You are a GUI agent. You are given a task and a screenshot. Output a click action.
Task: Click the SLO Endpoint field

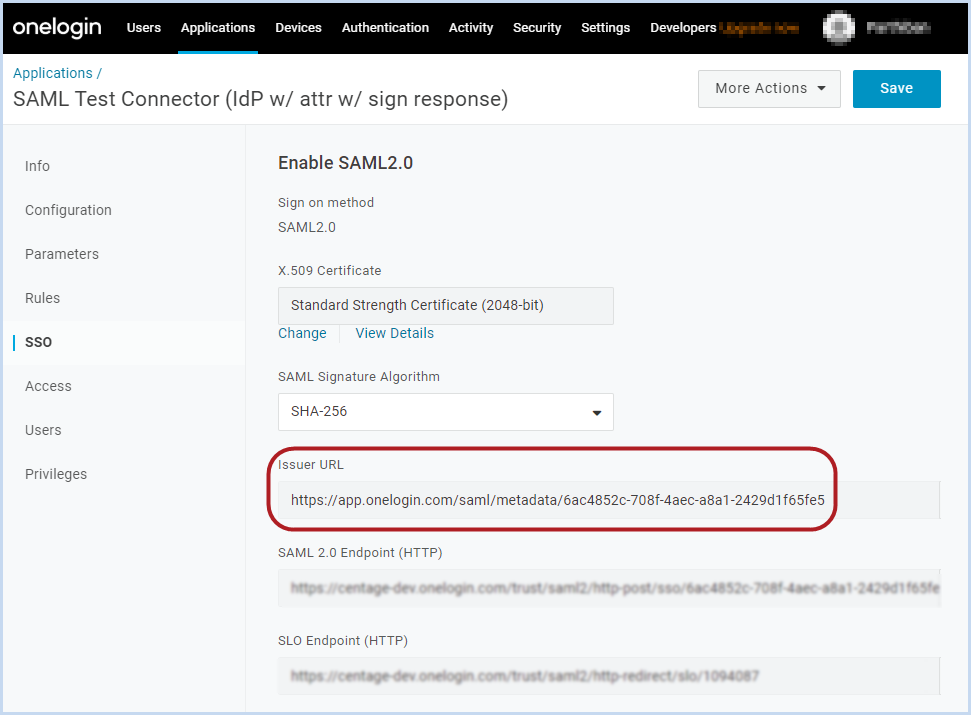click(609, 676)
